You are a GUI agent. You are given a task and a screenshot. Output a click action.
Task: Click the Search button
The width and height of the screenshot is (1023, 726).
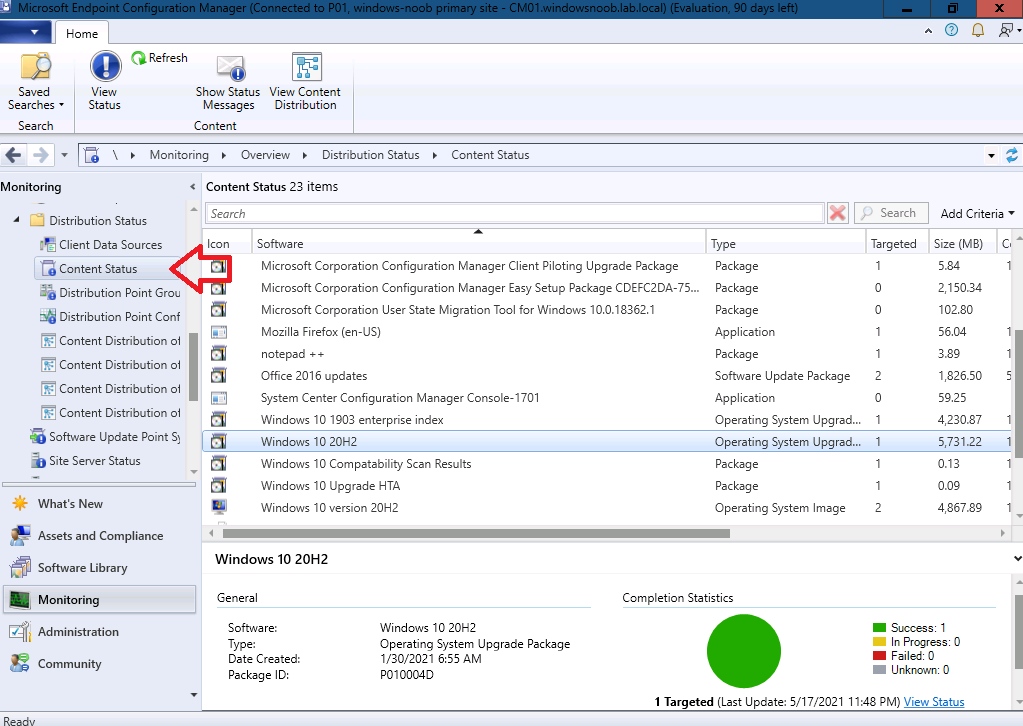[x=891, y=213]
